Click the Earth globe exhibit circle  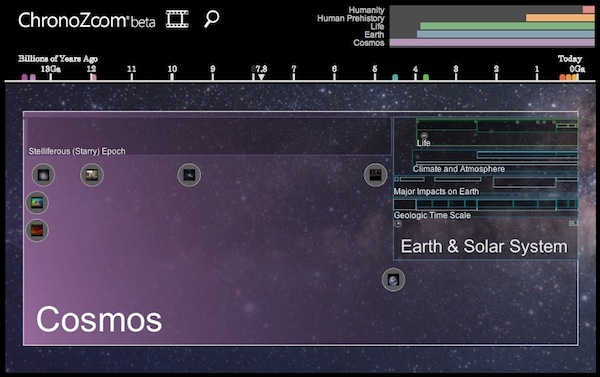click(393, 280)
